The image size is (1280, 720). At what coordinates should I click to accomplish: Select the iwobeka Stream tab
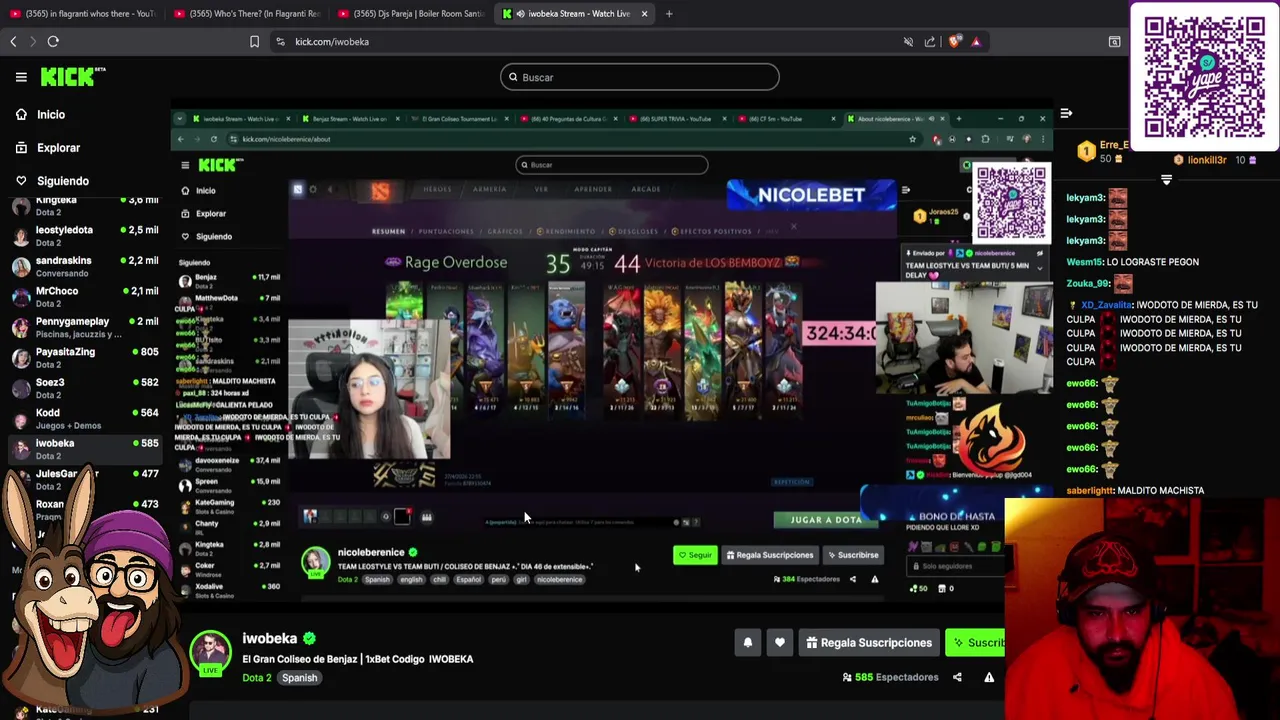[x=574, y=14]
